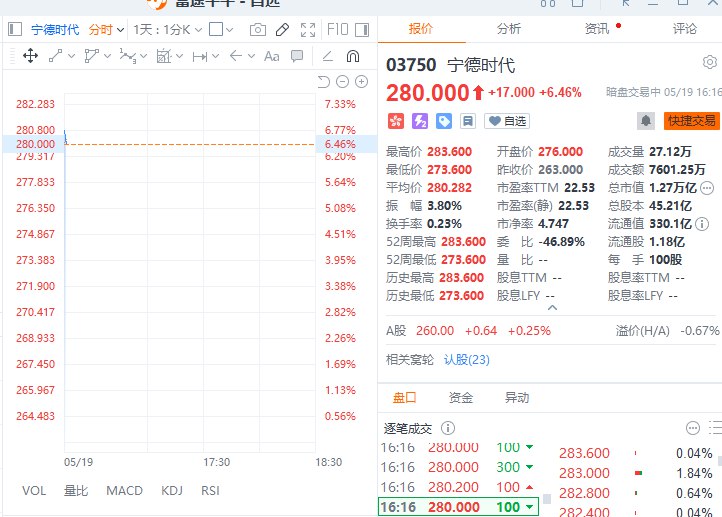Select the numbered wave line tool
The image size is (722, 517).
127,56
